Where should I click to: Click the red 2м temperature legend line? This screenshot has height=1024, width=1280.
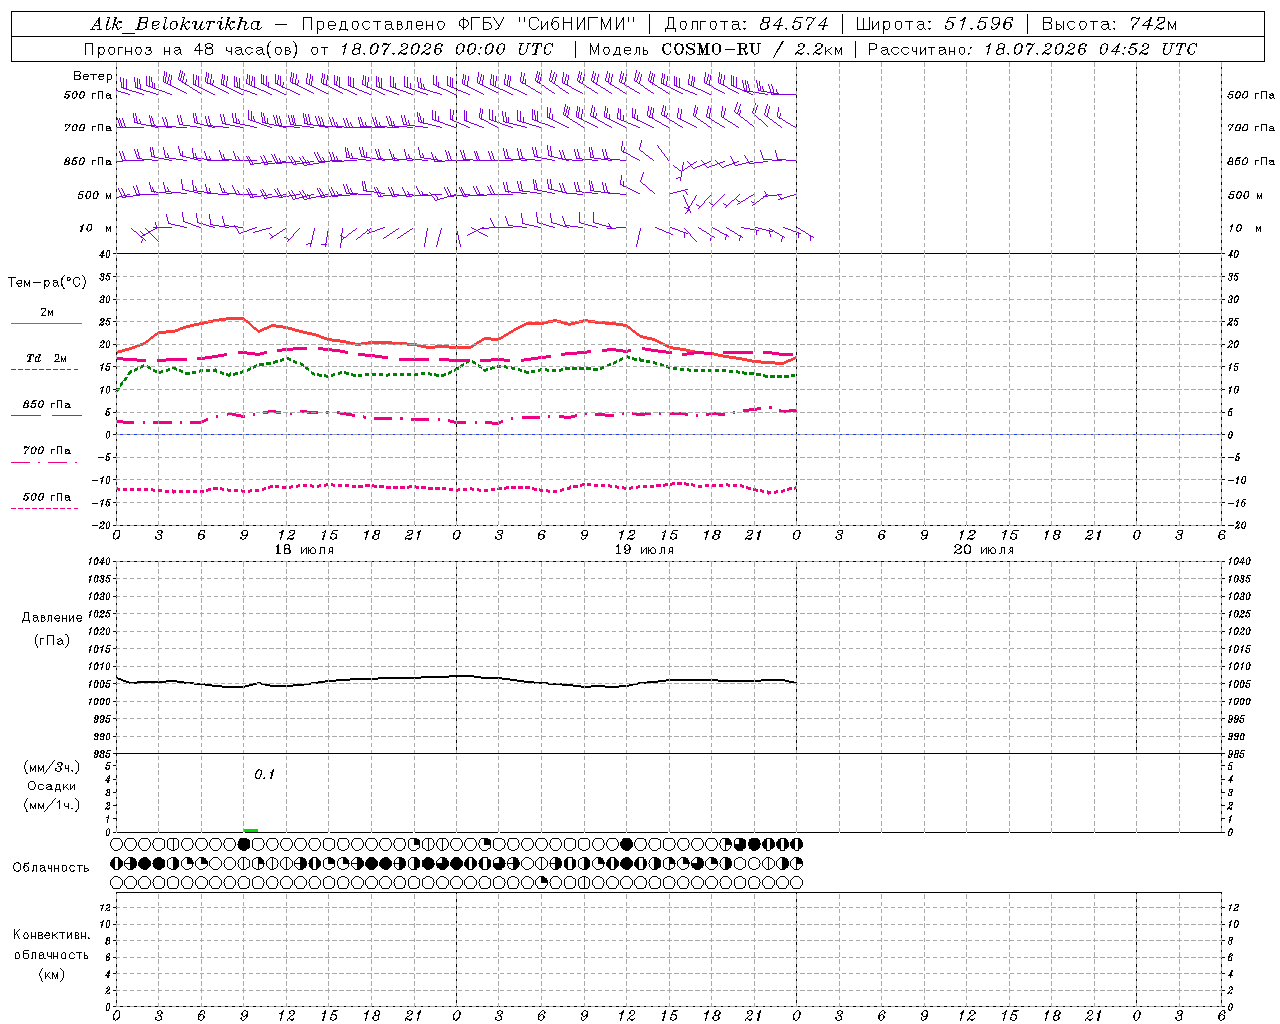click(x=46, y=323)
